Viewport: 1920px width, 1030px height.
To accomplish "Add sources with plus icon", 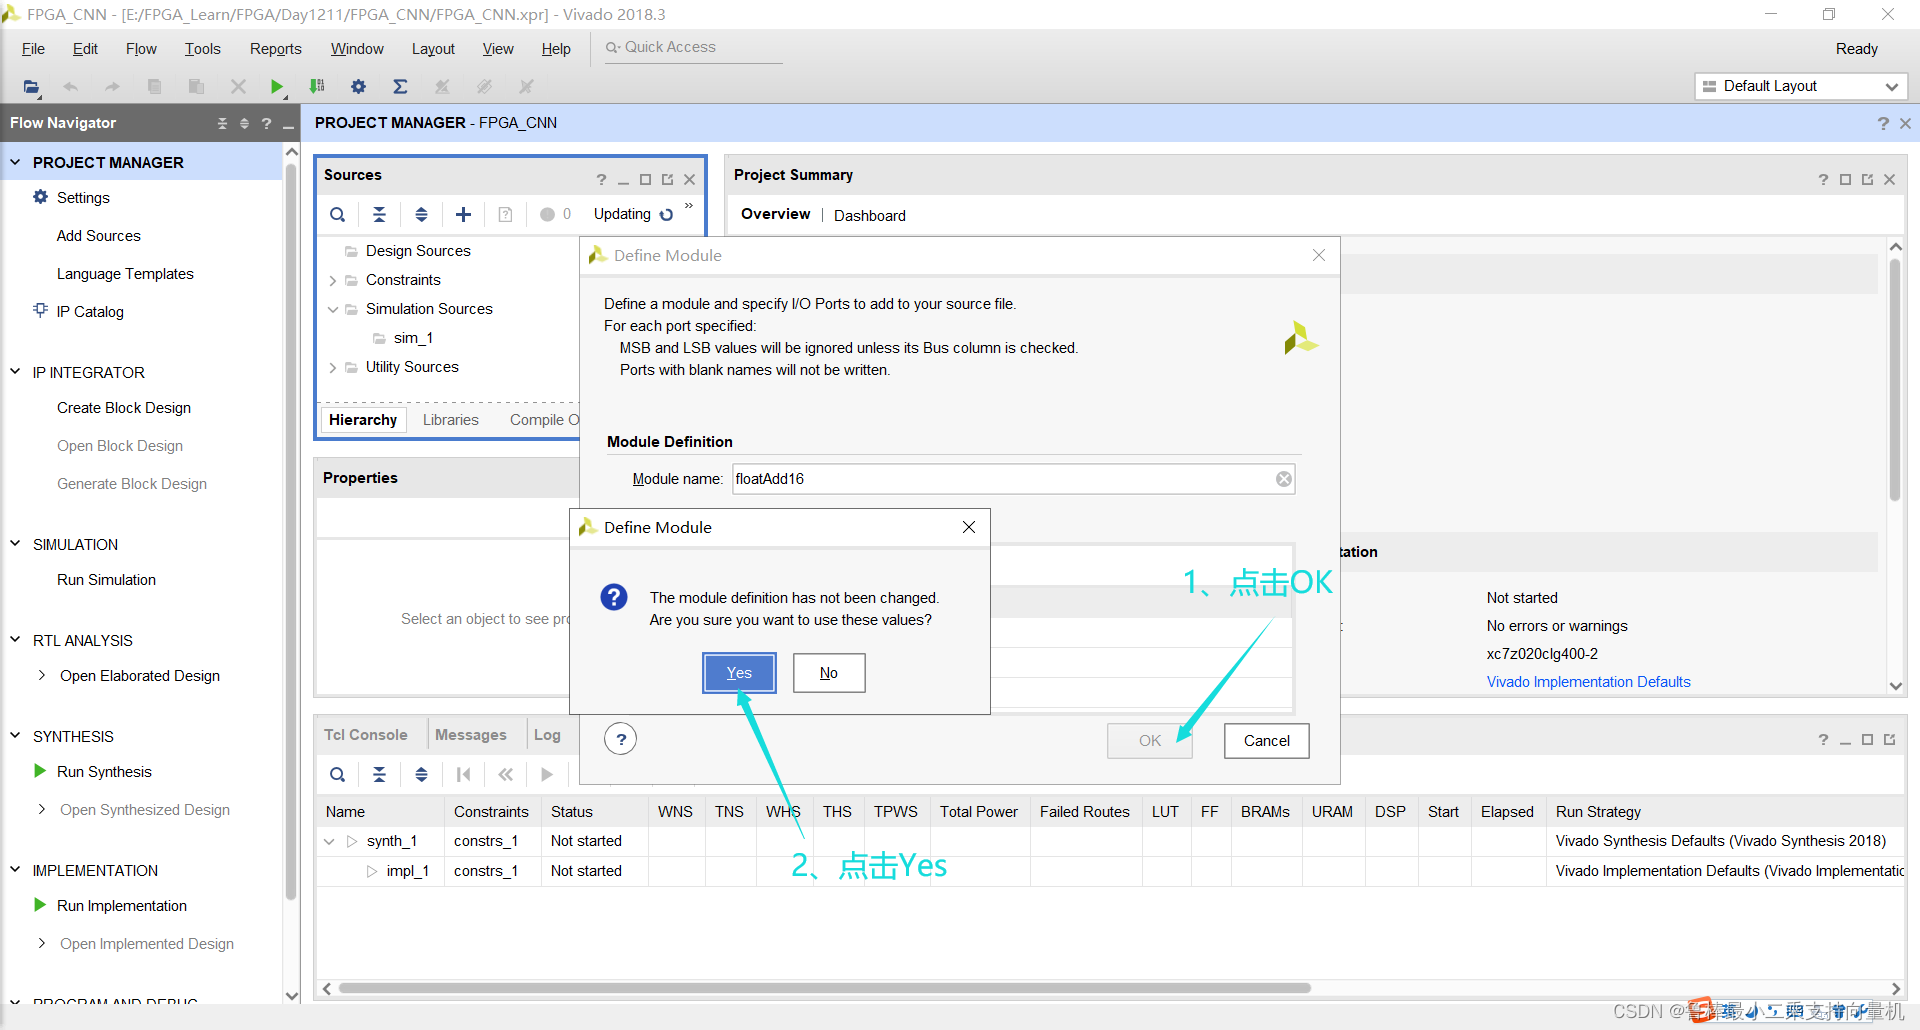I will 463,214.
